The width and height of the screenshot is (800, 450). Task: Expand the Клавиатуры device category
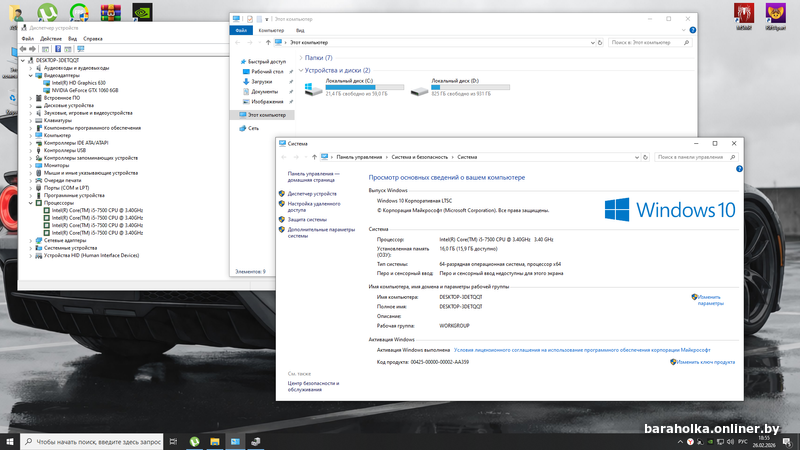[x=29, y=120]
